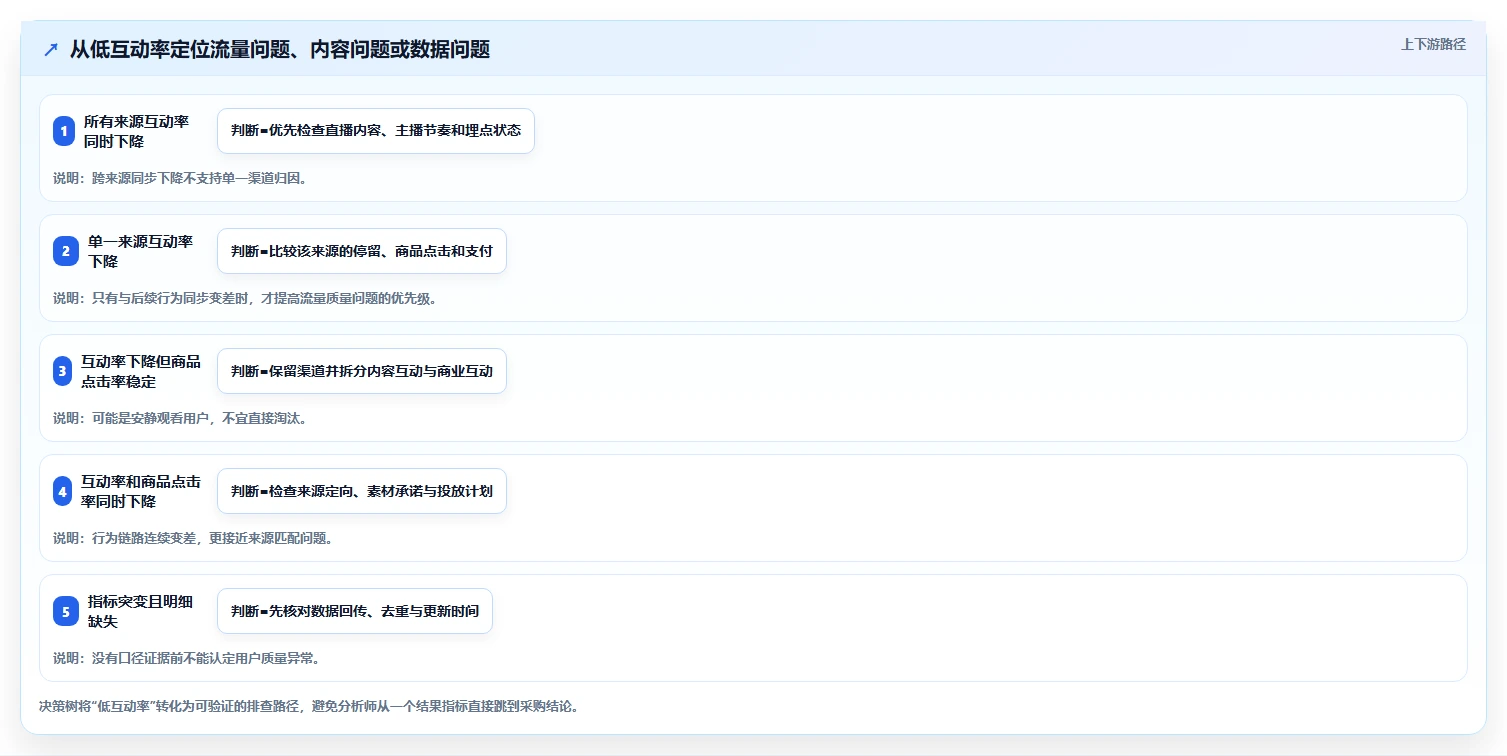Image resolution: width=1507 pixels, height=756 pixels.
Task: Click the arrow icon beside the panel title
Action: (x=51, y=49)
